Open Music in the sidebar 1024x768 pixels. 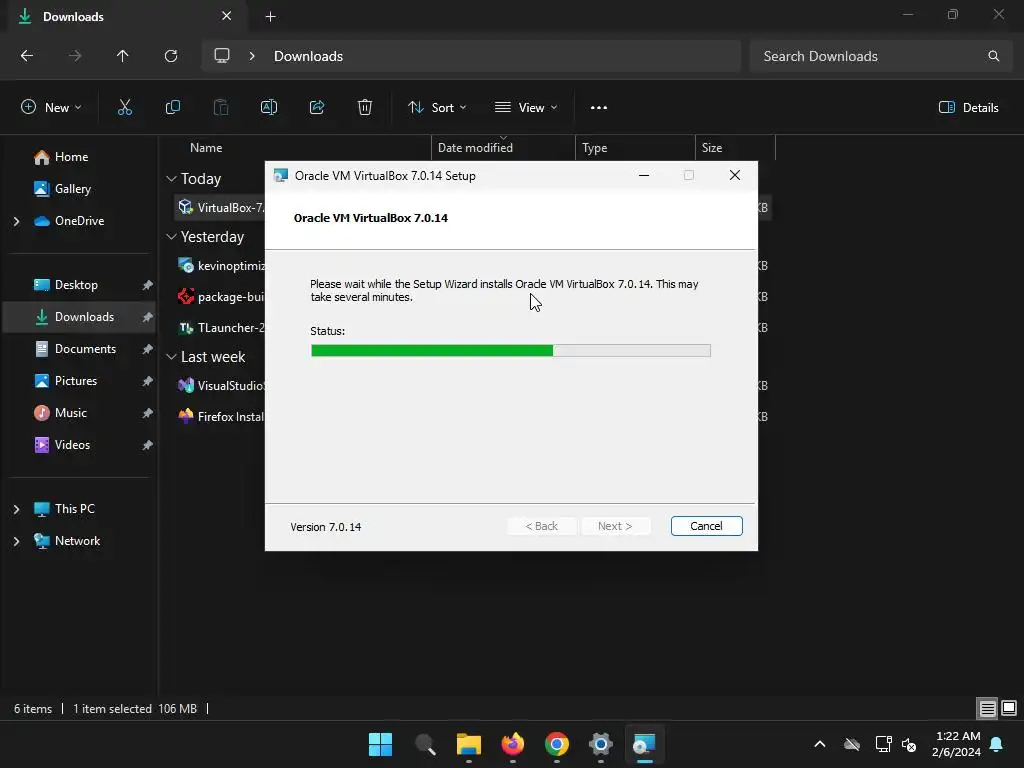(x=79, y=413)
